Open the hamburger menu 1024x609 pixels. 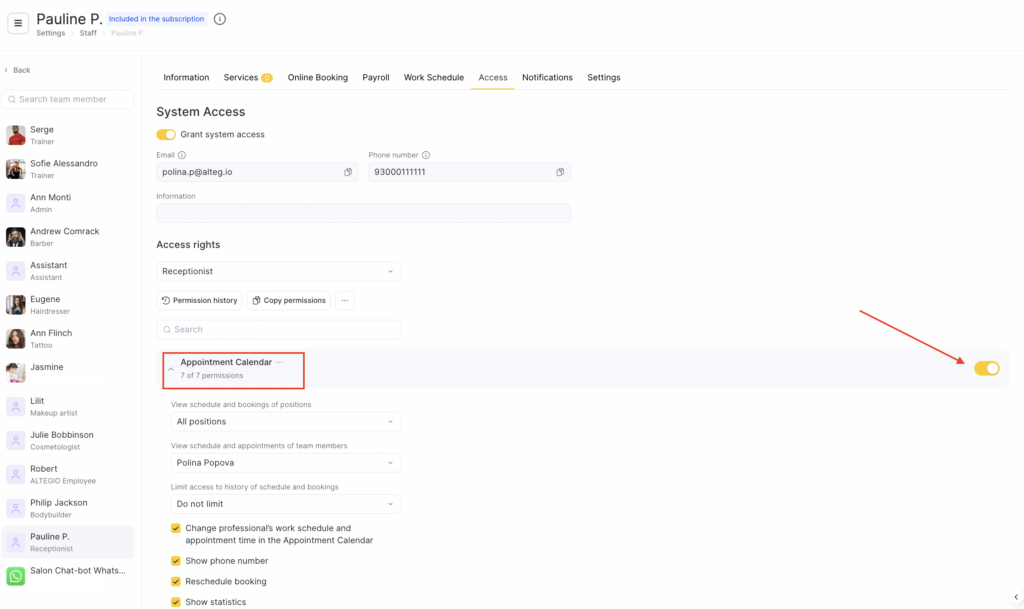18,25
